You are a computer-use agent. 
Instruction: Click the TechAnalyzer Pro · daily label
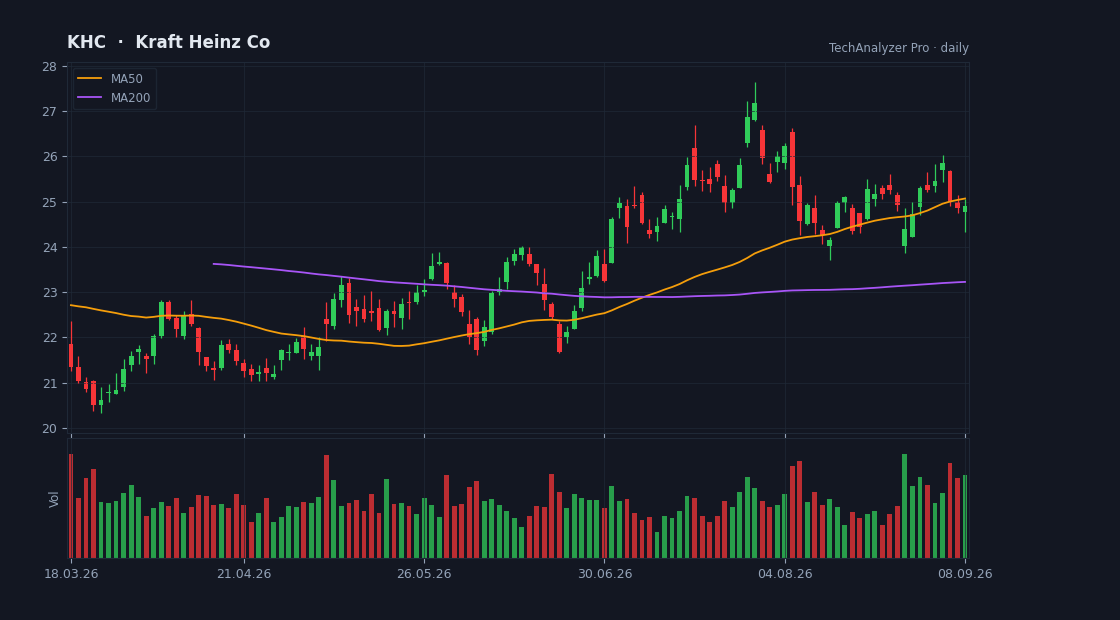899,48
